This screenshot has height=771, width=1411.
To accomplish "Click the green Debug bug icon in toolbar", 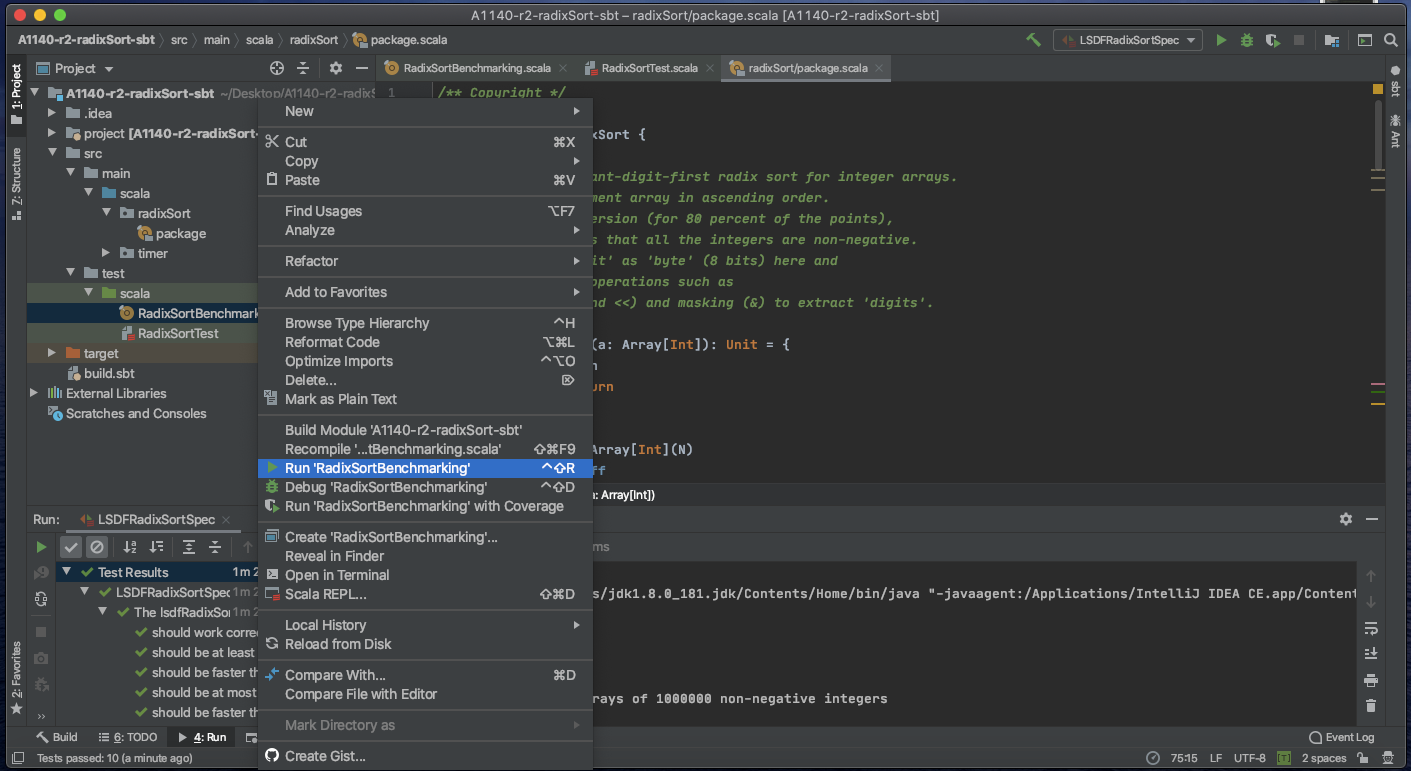I will coord(1246,40).
